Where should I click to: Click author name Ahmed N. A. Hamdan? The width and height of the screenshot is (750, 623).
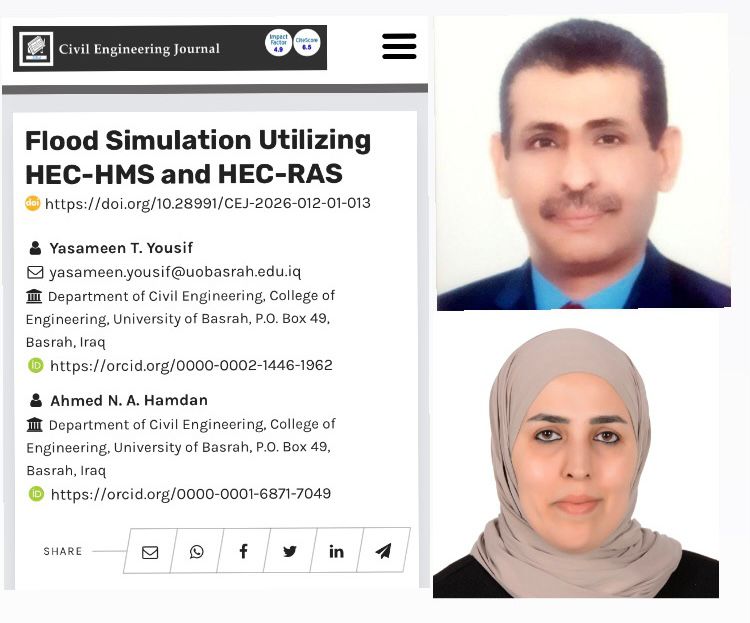point(131,400)
